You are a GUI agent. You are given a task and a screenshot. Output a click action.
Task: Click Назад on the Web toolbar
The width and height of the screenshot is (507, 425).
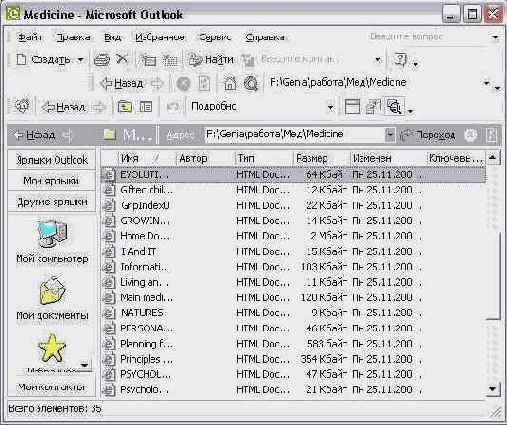click(x=122, y=83)
